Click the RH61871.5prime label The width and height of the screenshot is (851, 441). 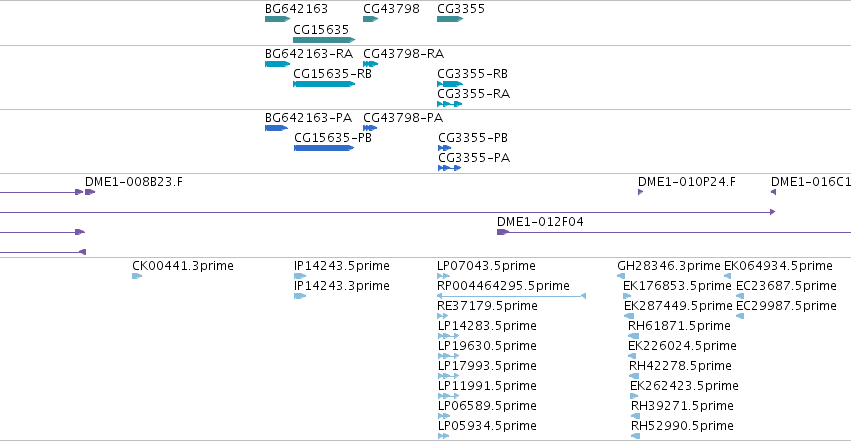point(679,326)
